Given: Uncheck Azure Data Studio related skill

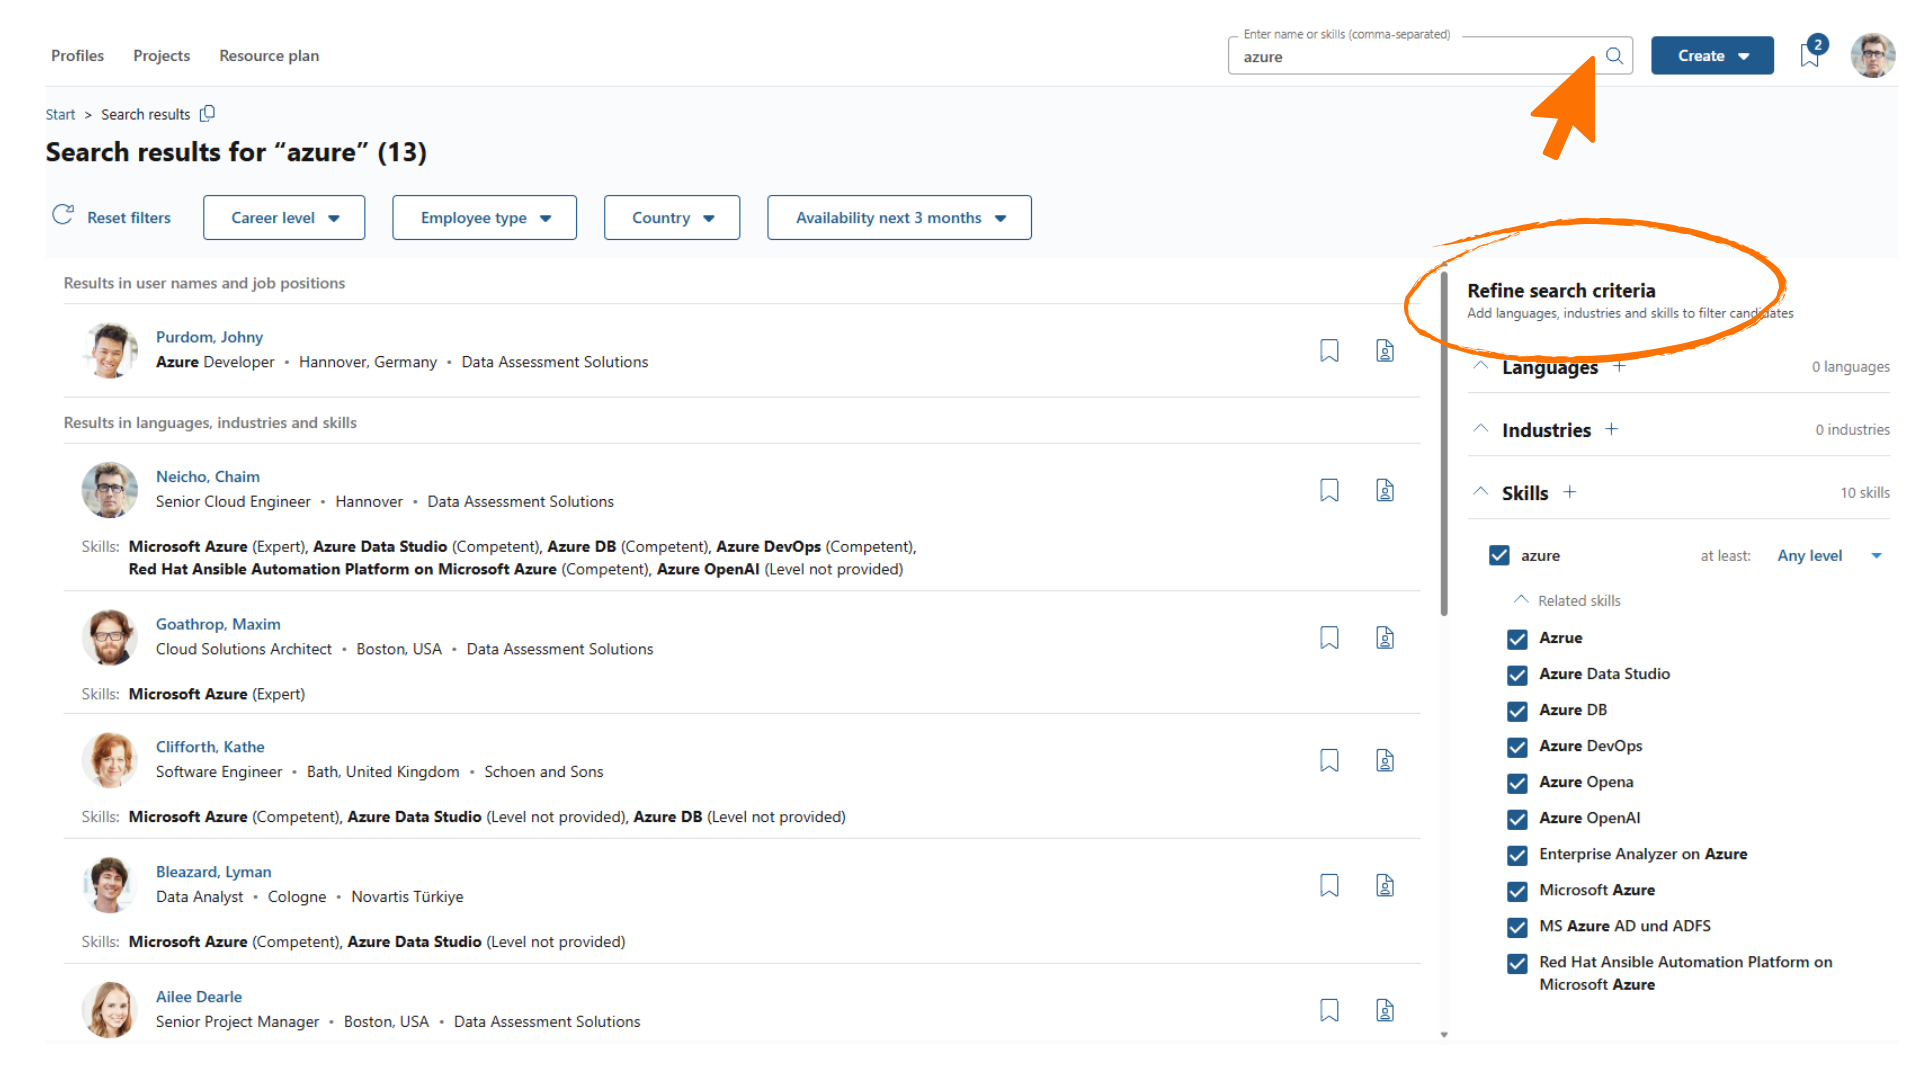Looking at the screenshot, I should pos(1517,675).
